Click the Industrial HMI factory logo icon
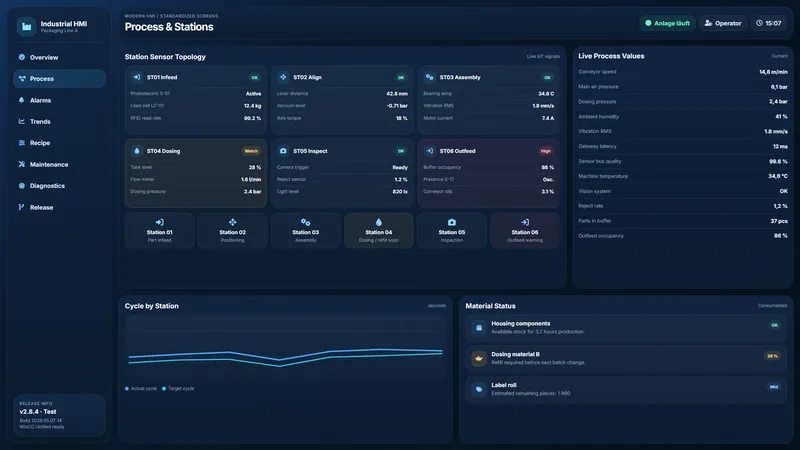 pyautogui.click(x=27, y=27)
